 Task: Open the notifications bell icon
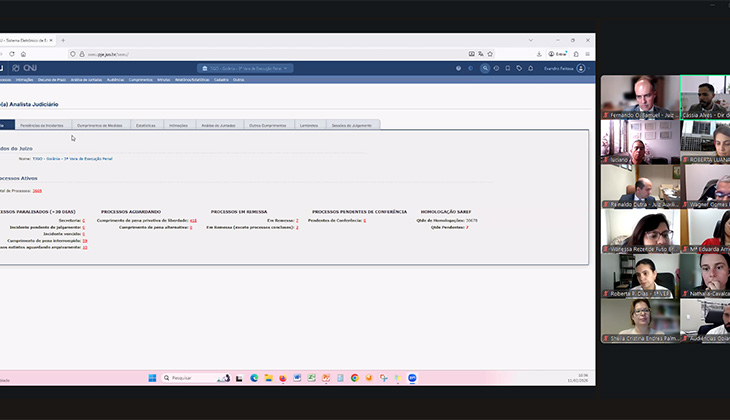click(x=531, y=68)
